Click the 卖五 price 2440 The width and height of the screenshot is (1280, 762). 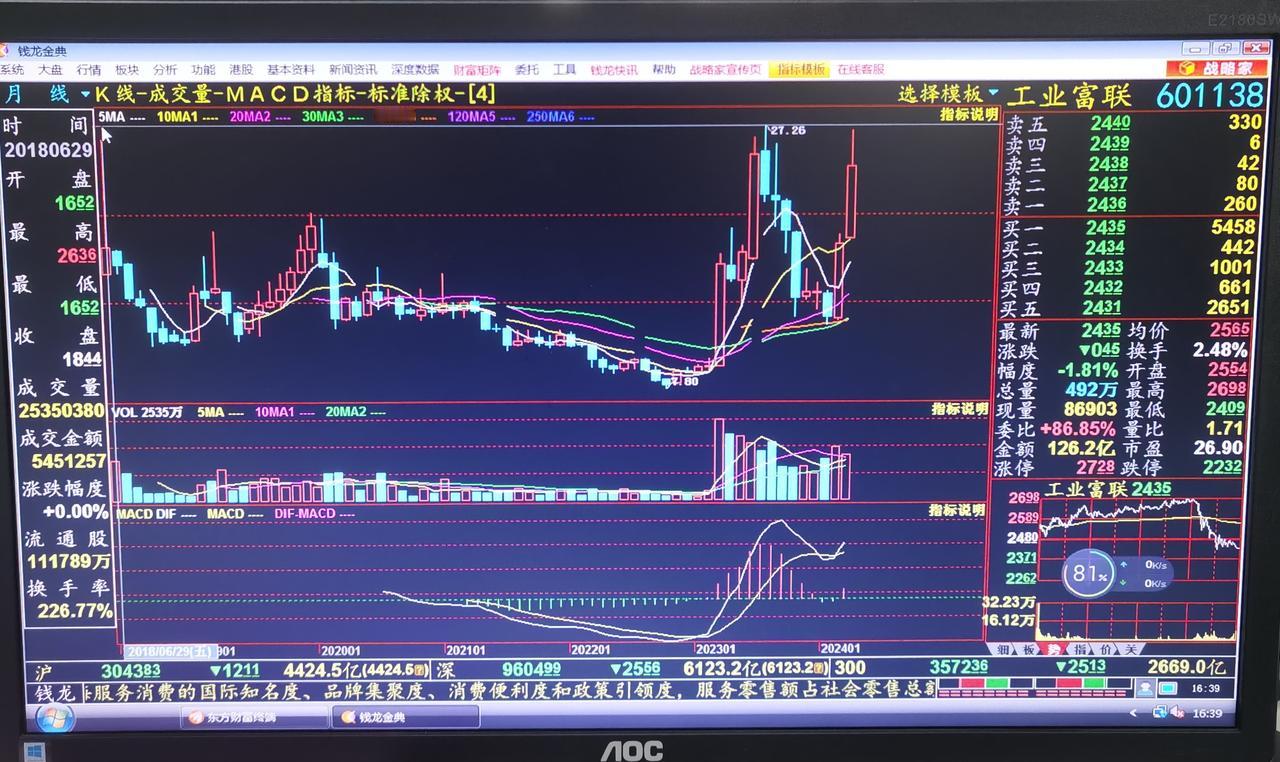1109,123
